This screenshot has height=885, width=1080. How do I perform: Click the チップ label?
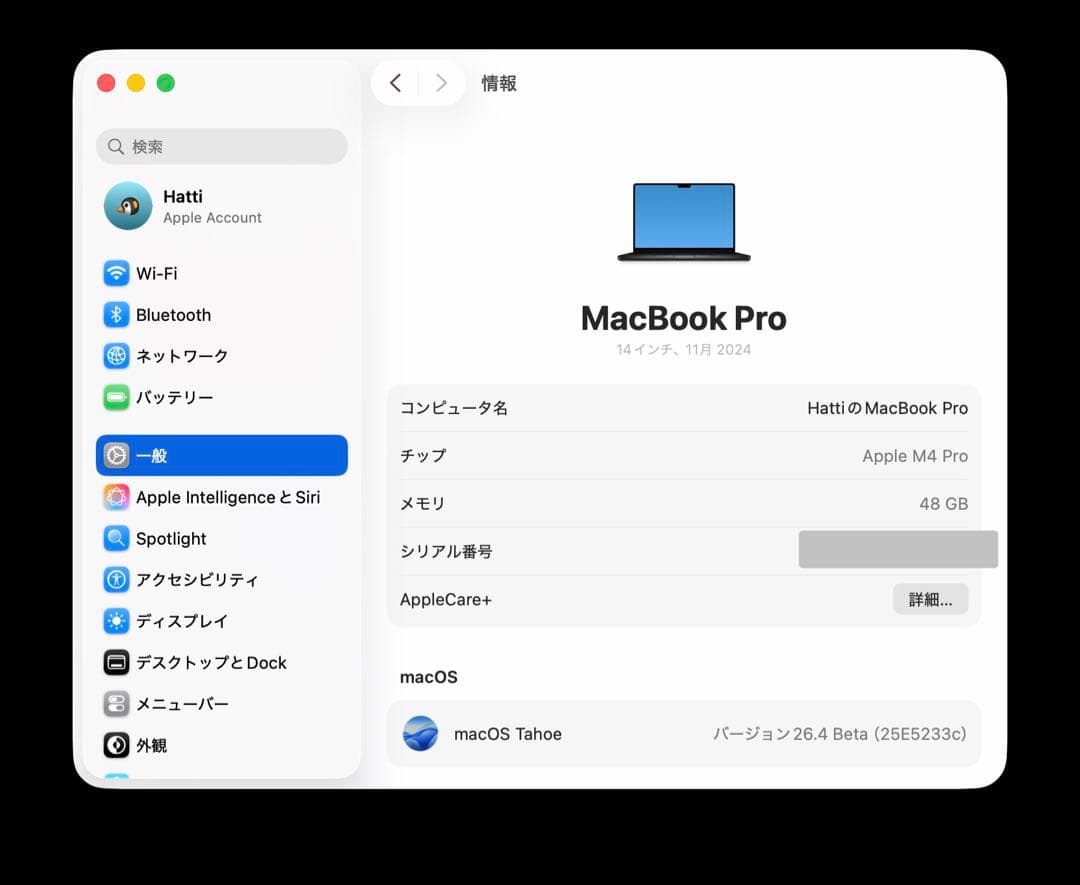click(423, 456)
